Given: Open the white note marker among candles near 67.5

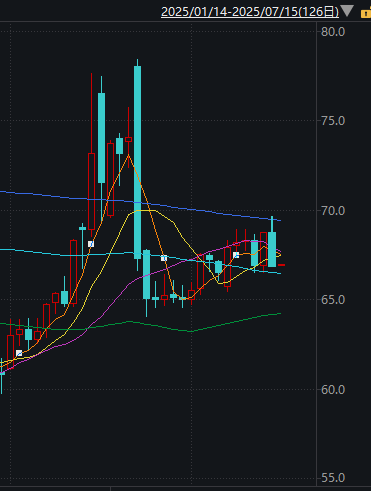Looking at the screenshot, I should tap(236, 255).
